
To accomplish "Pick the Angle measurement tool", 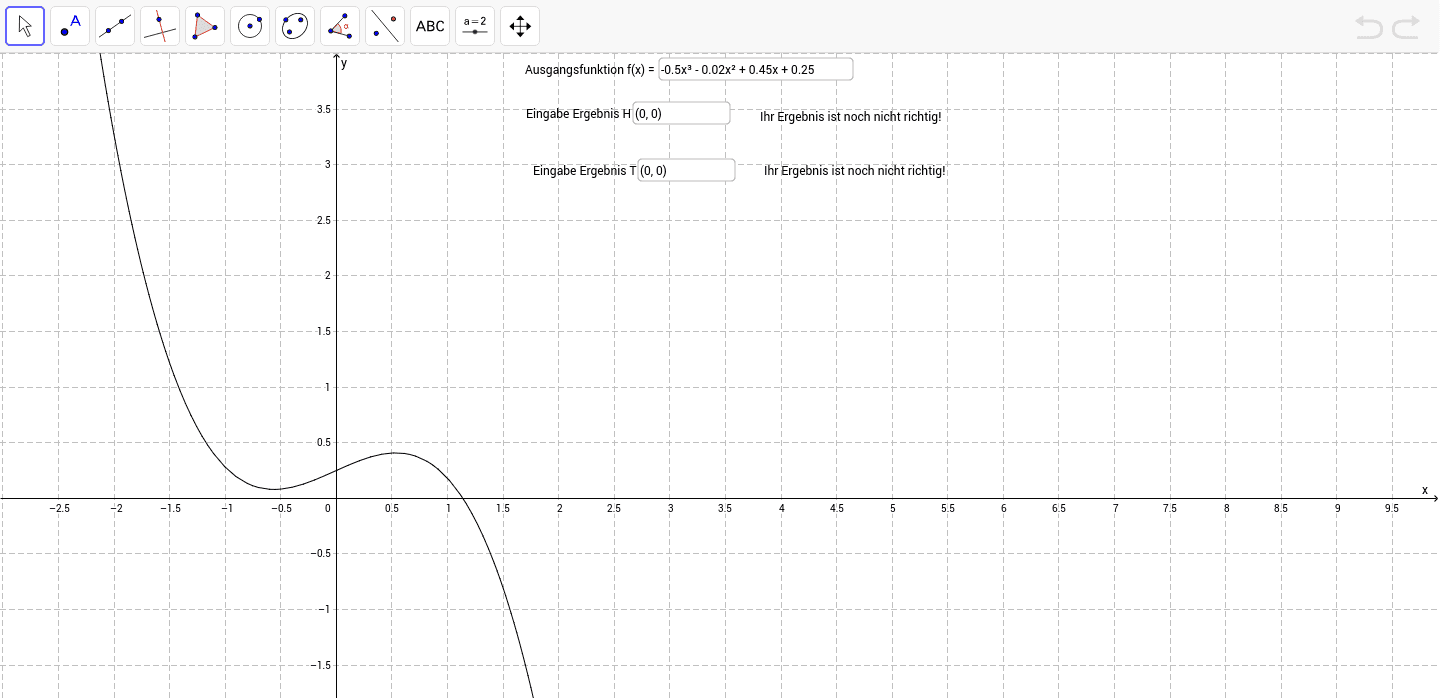I will point(340,26).
